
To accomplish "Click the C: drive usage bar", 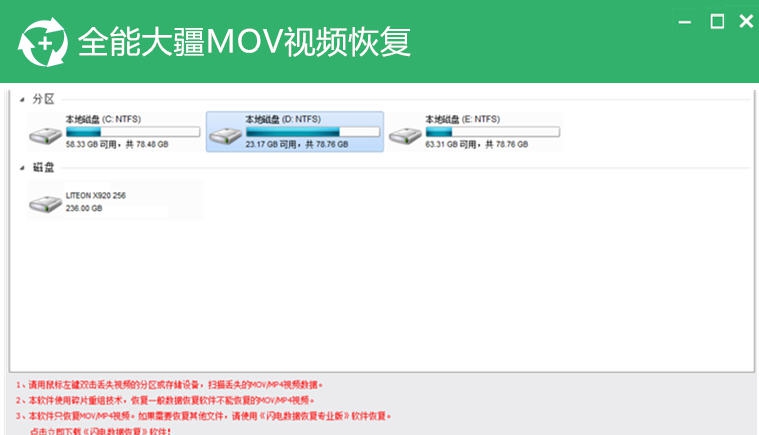I will tap(133, 132).
